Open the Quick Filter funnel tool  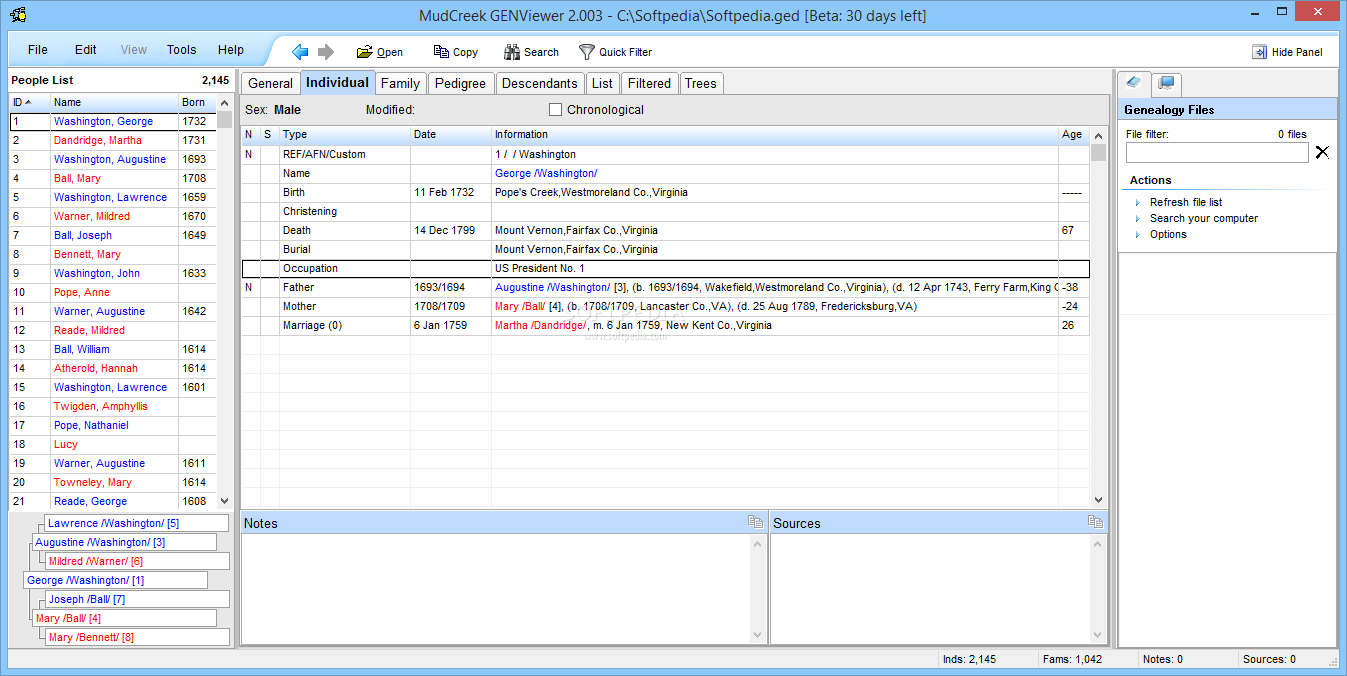(x=615, y=52)
